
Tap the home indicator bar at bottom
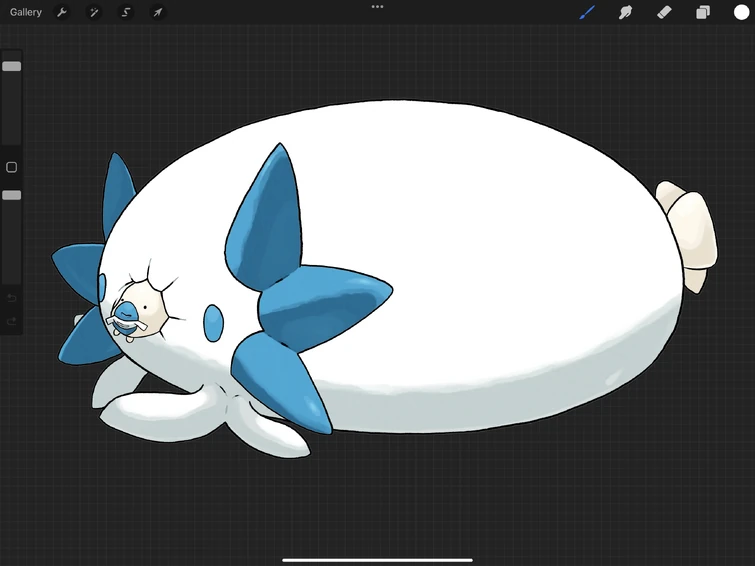point(378,560)
